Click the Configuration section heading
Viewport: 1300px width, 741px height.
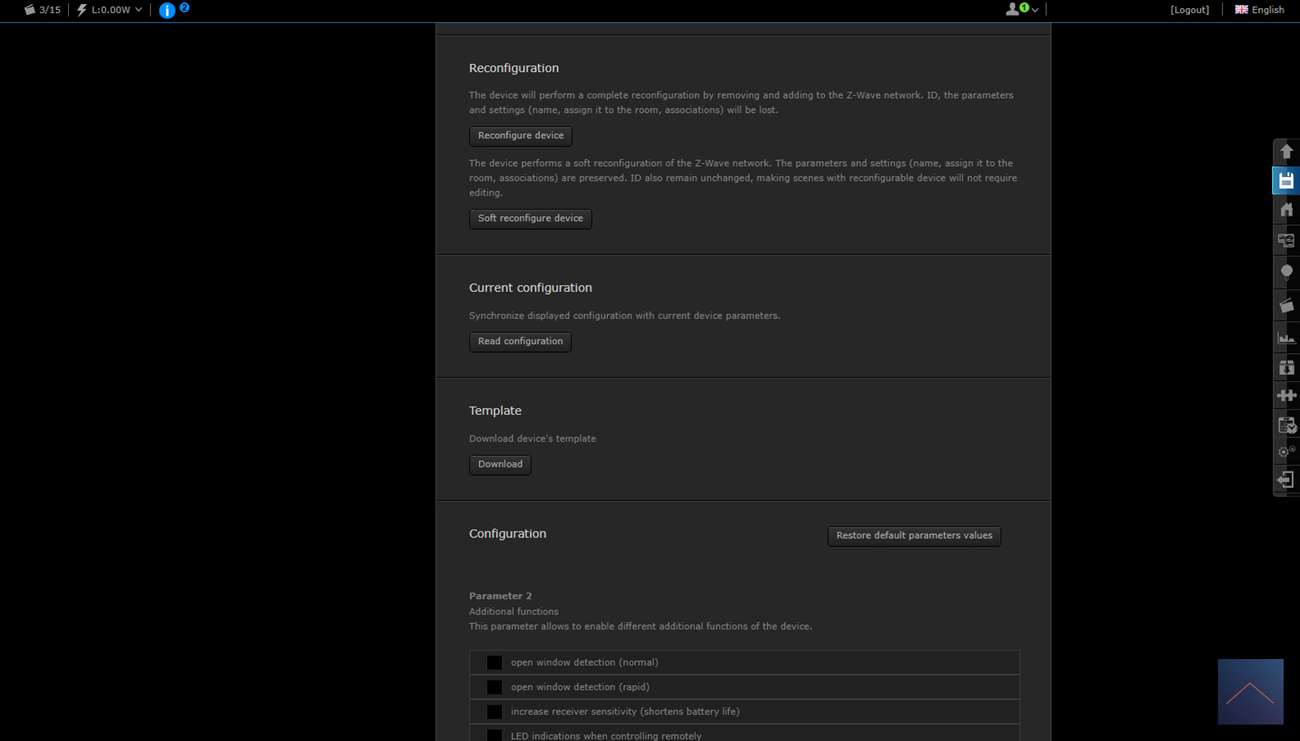coord(508,534)
